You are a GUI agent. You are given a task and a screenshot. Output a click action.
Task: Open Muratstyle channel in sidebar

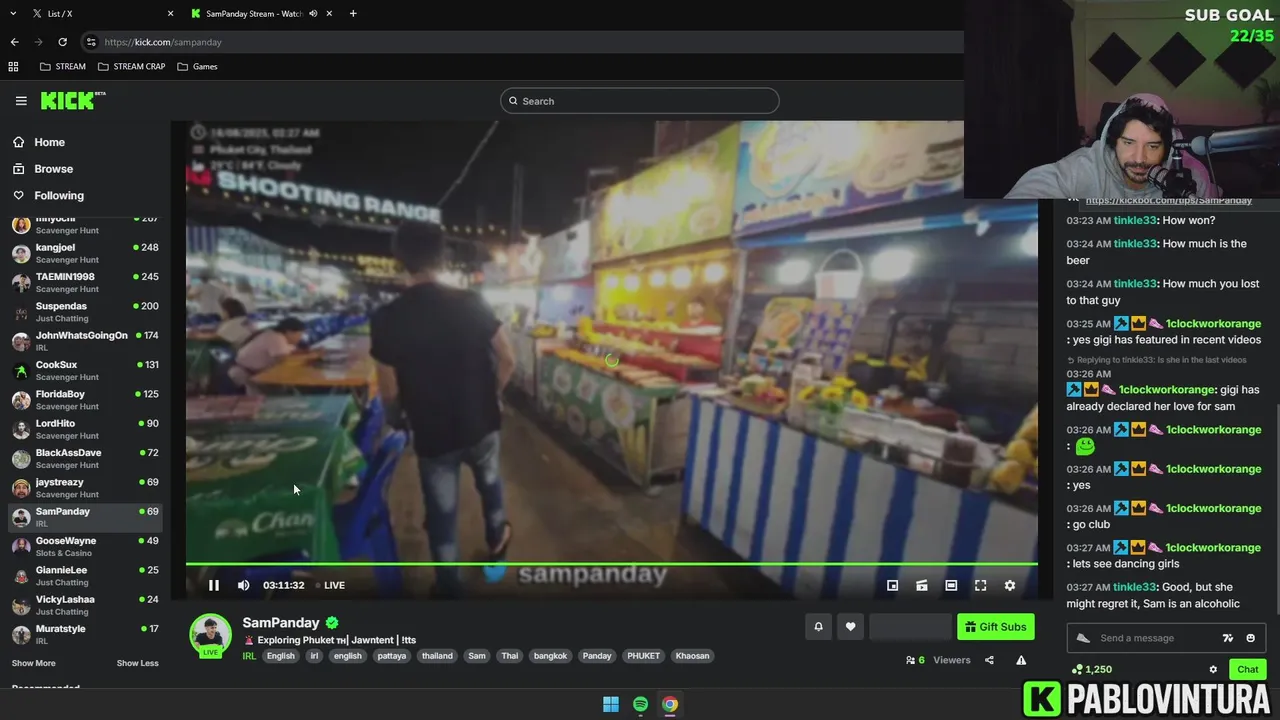85,634
